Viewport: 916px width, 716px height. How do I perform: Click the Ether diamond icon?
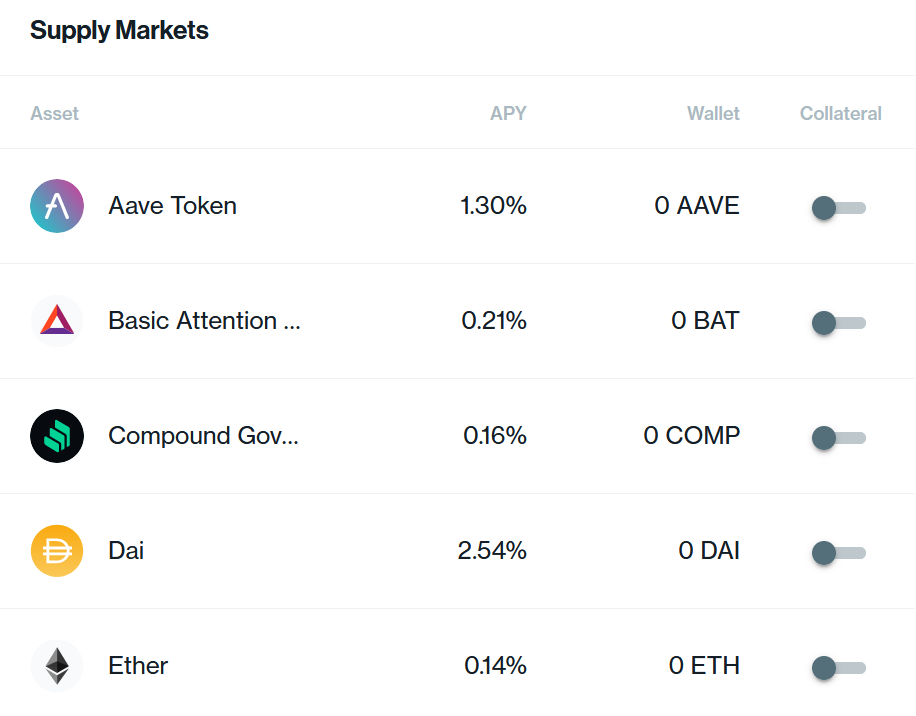tap(57, 666)
